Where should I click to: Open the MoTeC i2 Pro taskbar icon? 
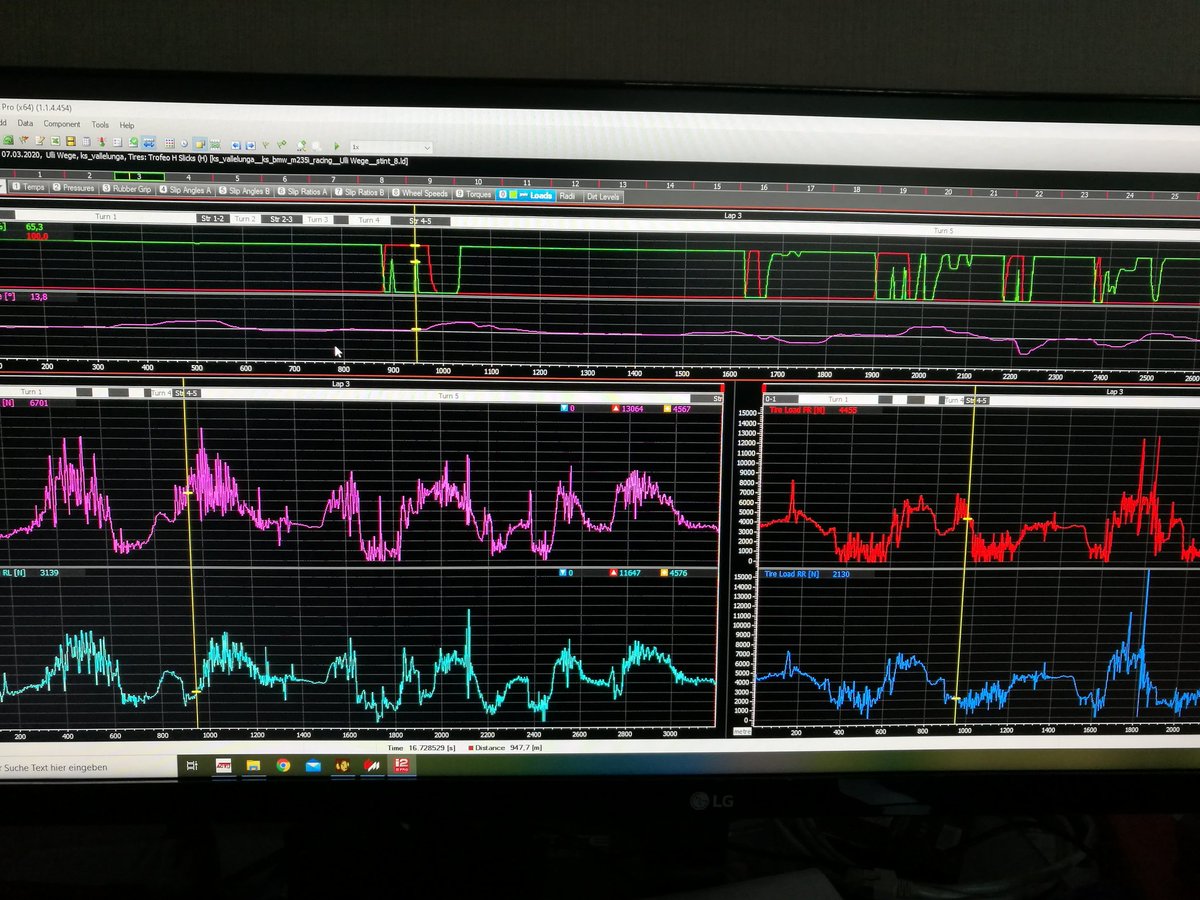point(401,766)
